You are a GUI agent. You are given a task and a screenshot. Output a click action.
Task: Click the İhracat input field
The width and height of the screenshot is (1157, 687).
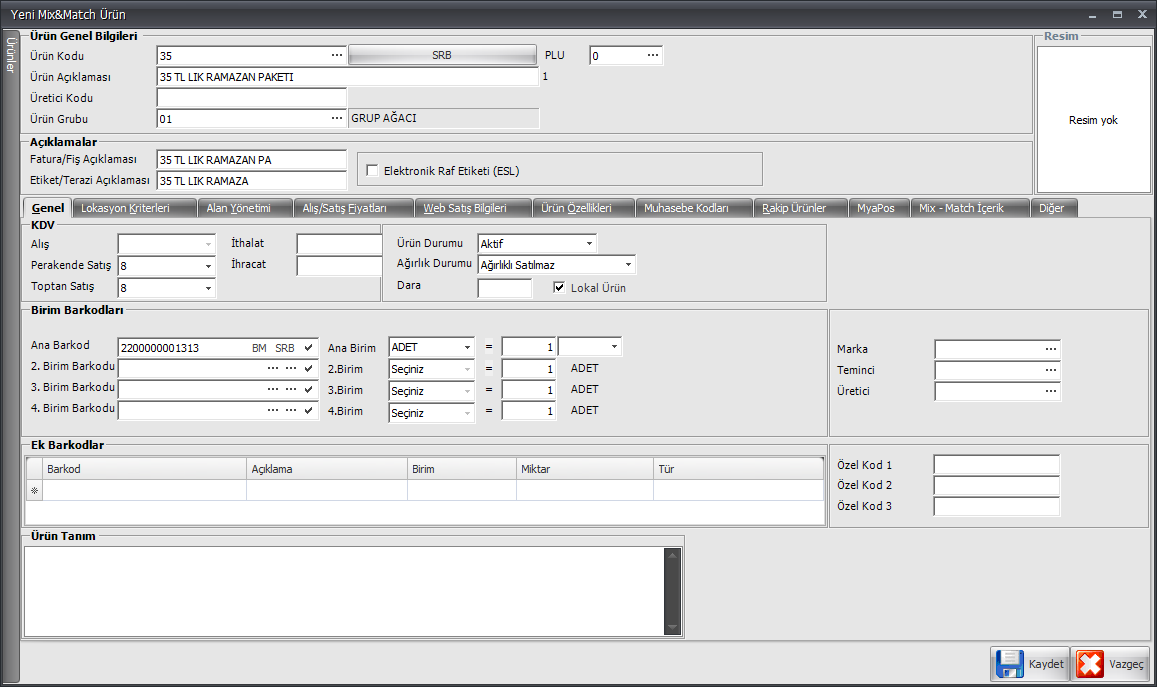[x=339, y=266]
